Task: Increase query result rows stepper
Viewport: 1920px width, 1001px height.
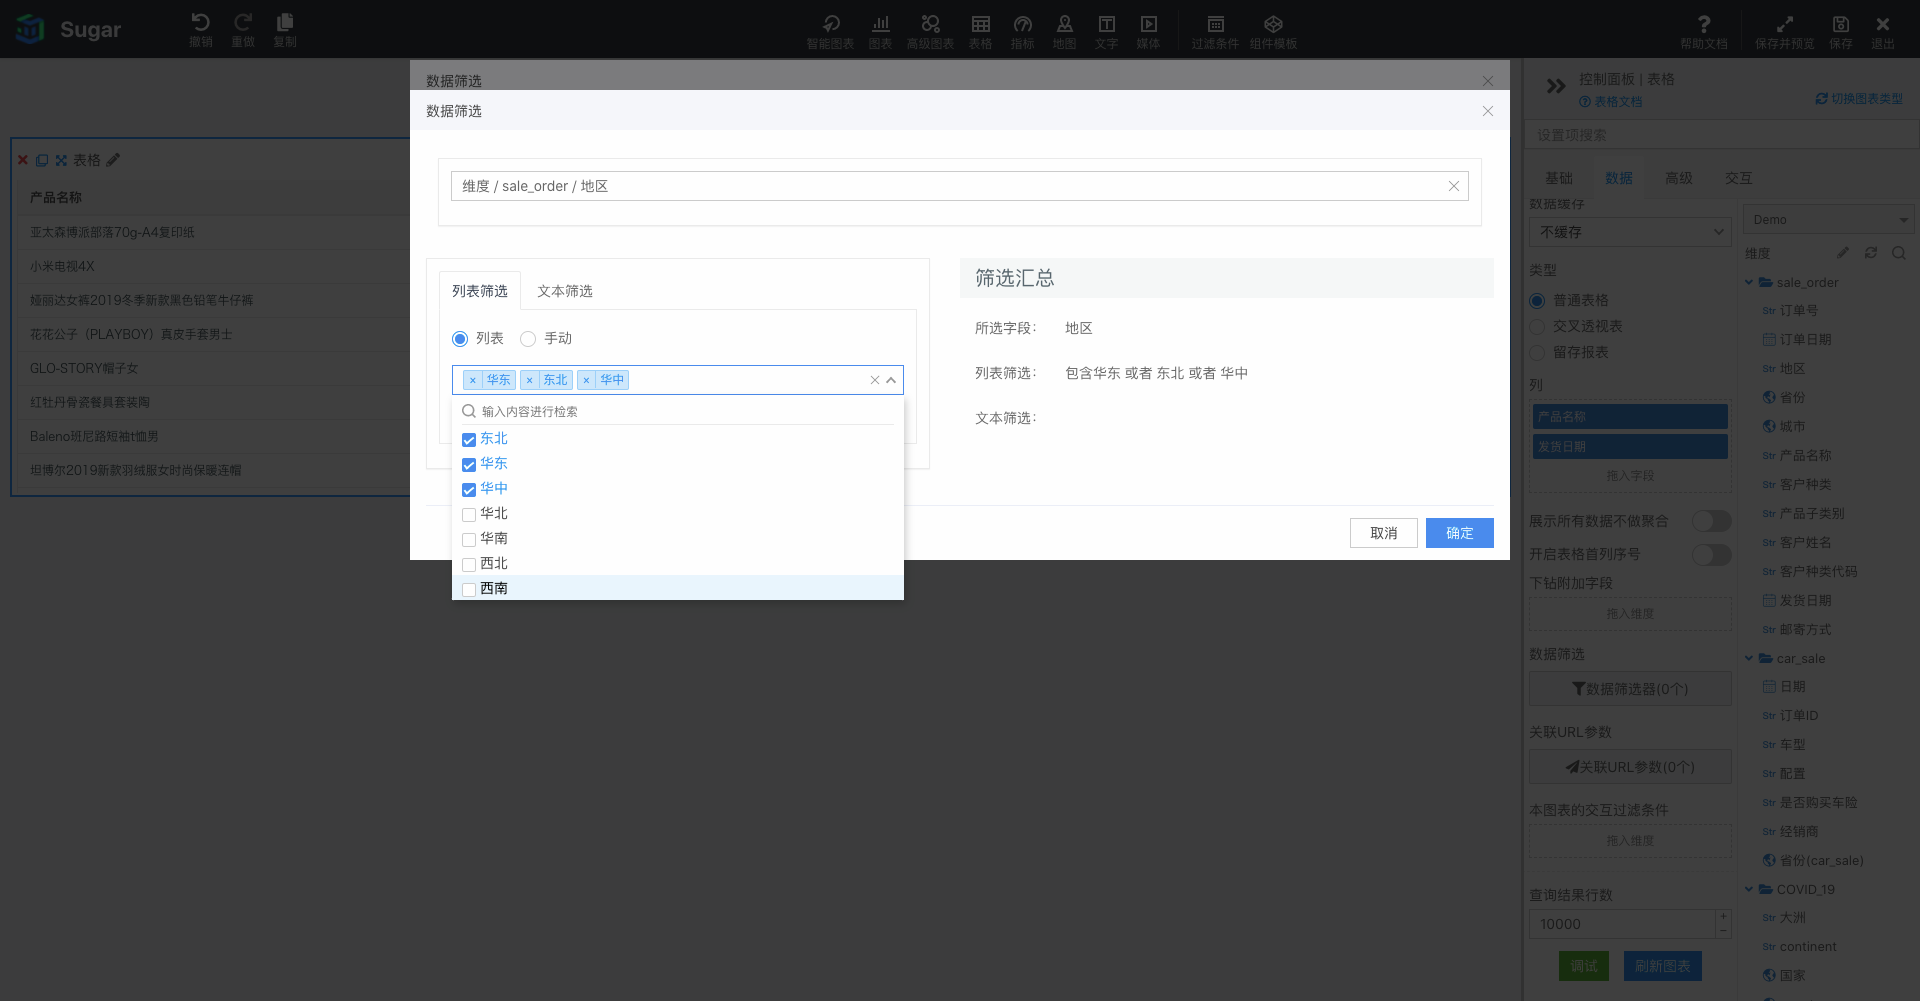Action: [1723, 917]
